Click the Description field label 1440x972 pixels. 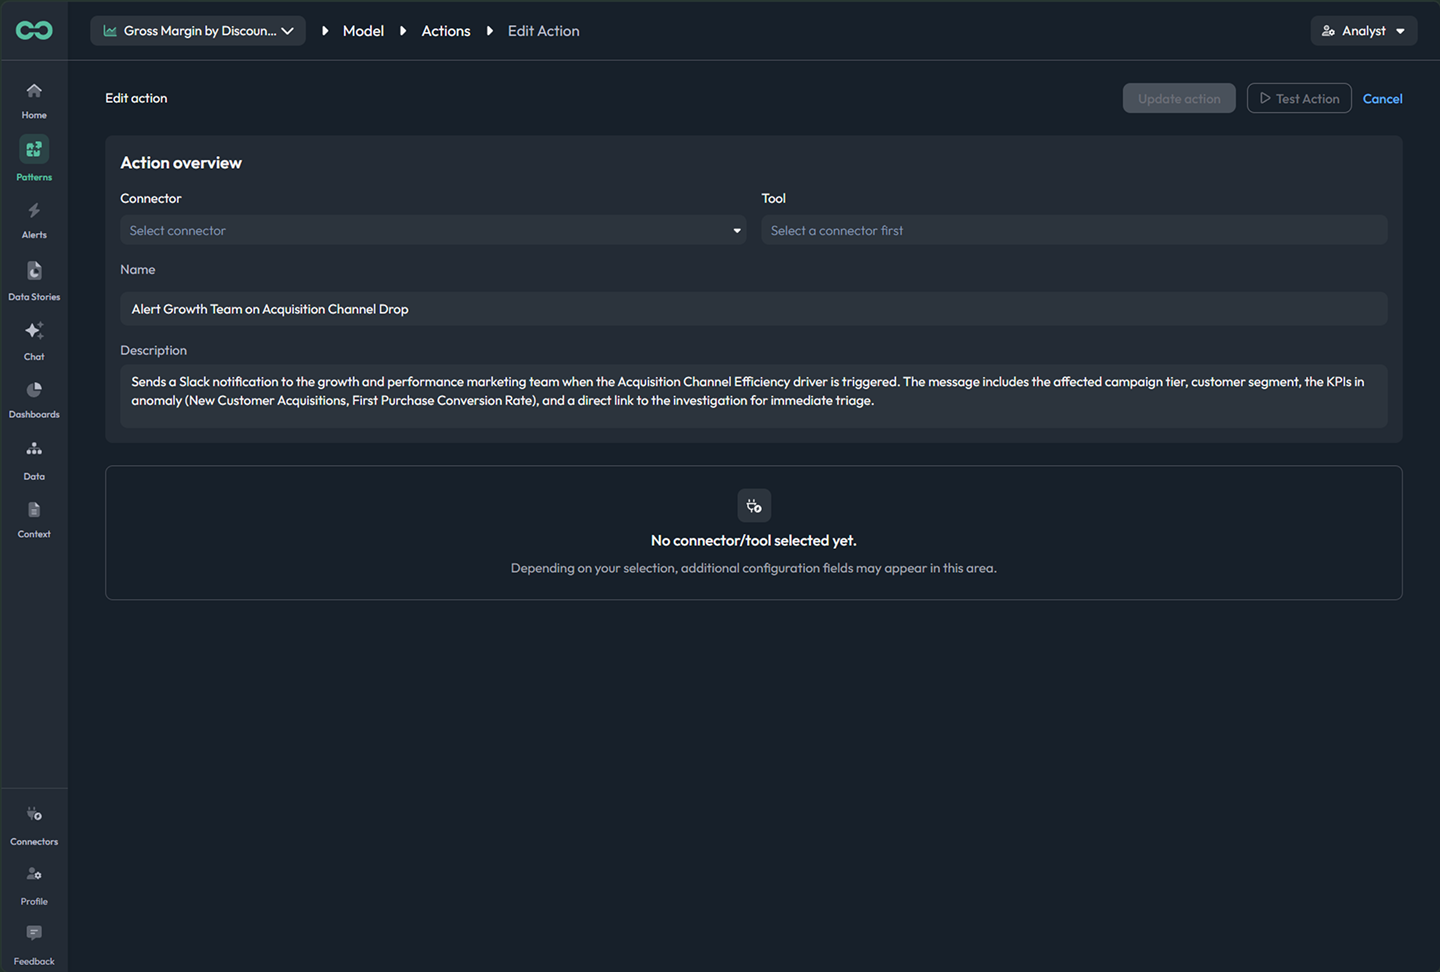click(154, 350)
